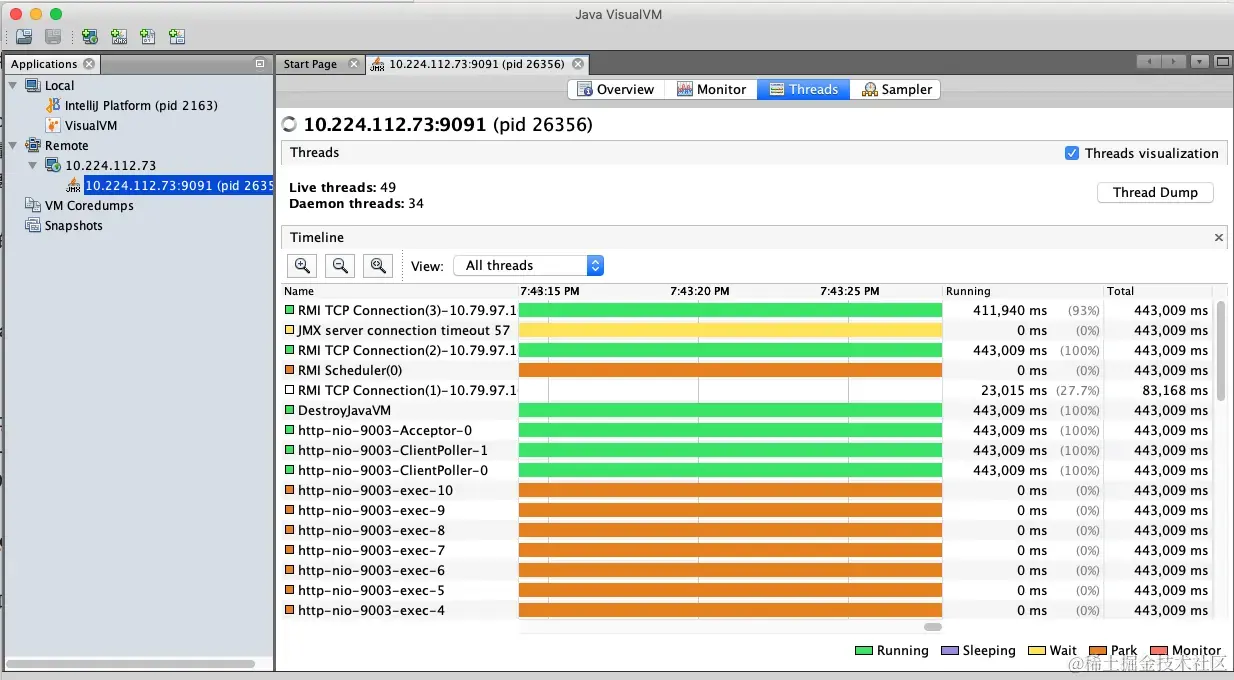Open the Sampler tab
This screenshot has width=1234, height=680.
895,89
